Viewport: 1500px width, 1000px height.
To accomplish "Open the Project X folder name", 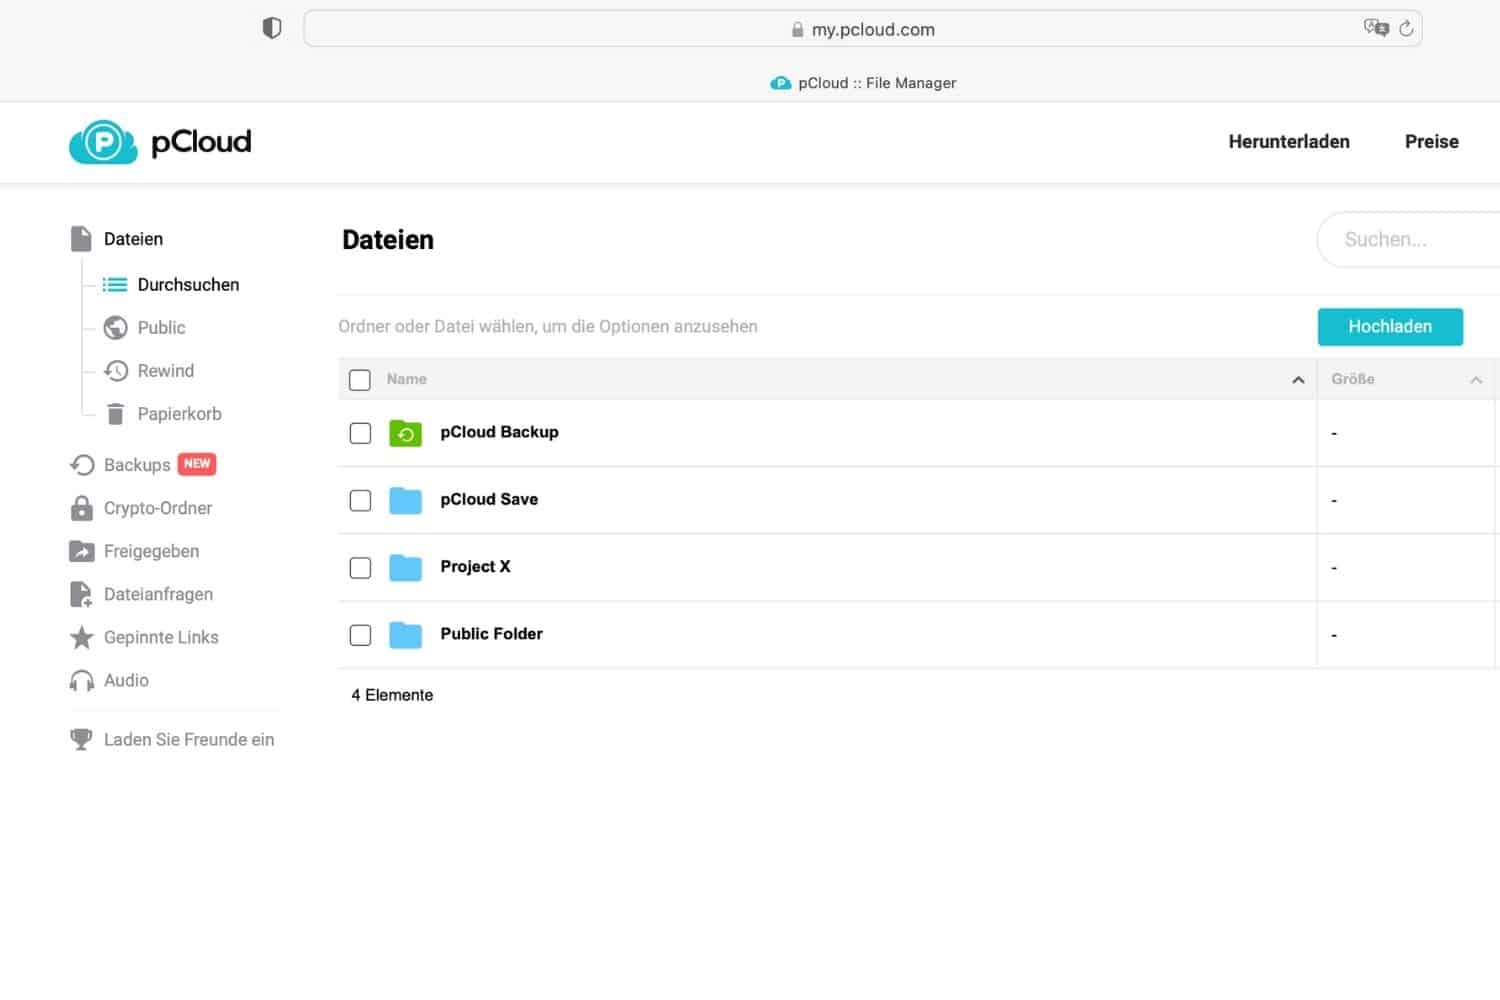I will (475, 566).
